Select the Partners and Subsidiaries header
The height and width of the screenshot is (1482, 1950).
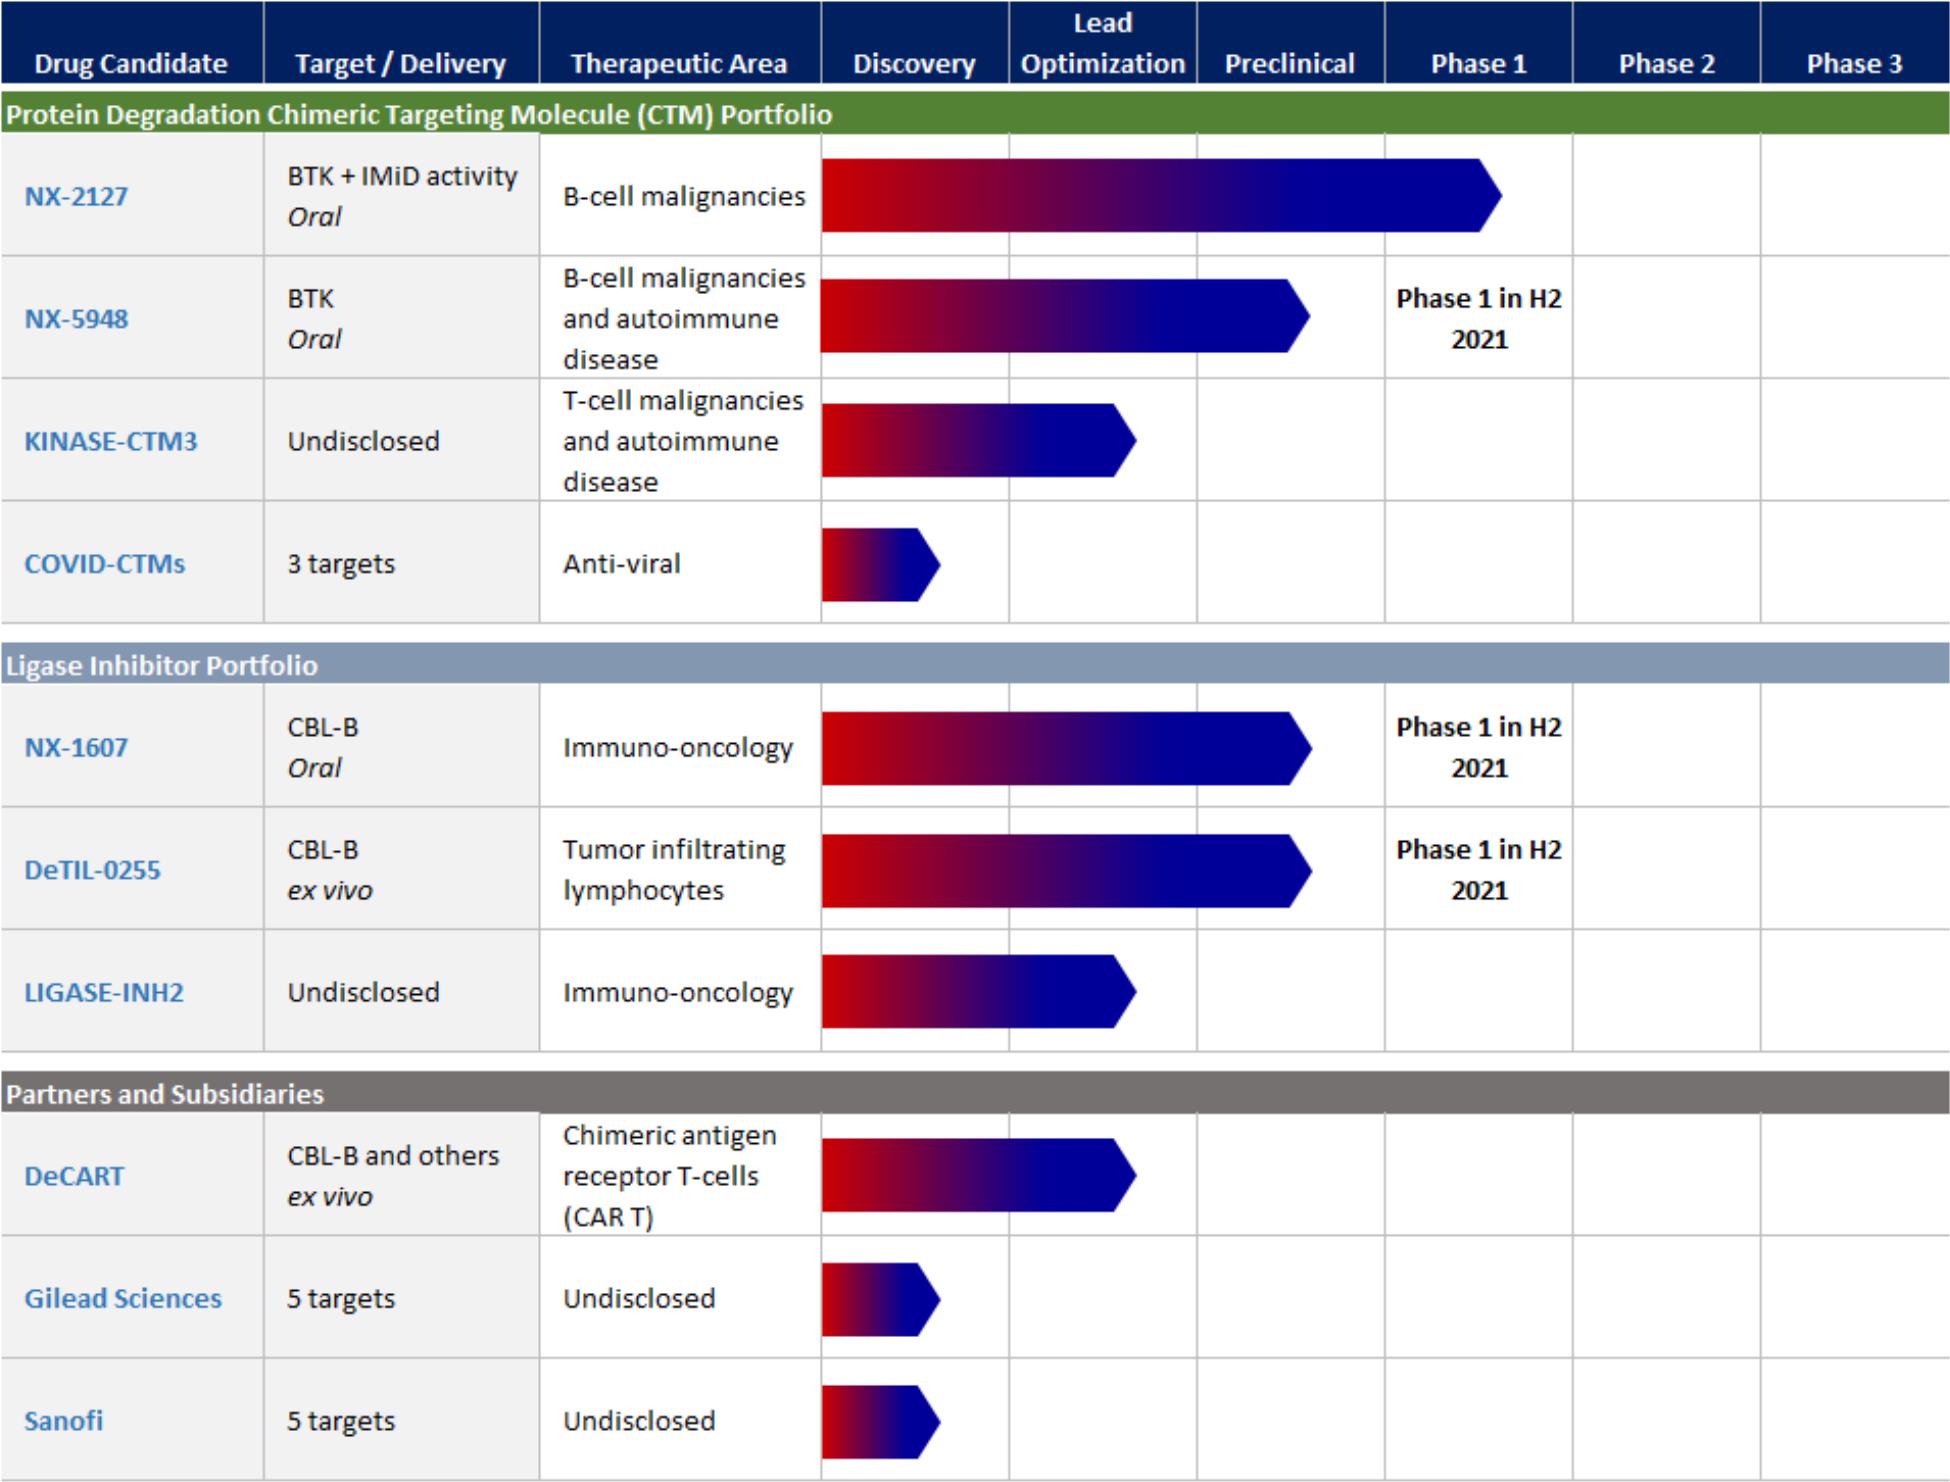pos(165,1094)
